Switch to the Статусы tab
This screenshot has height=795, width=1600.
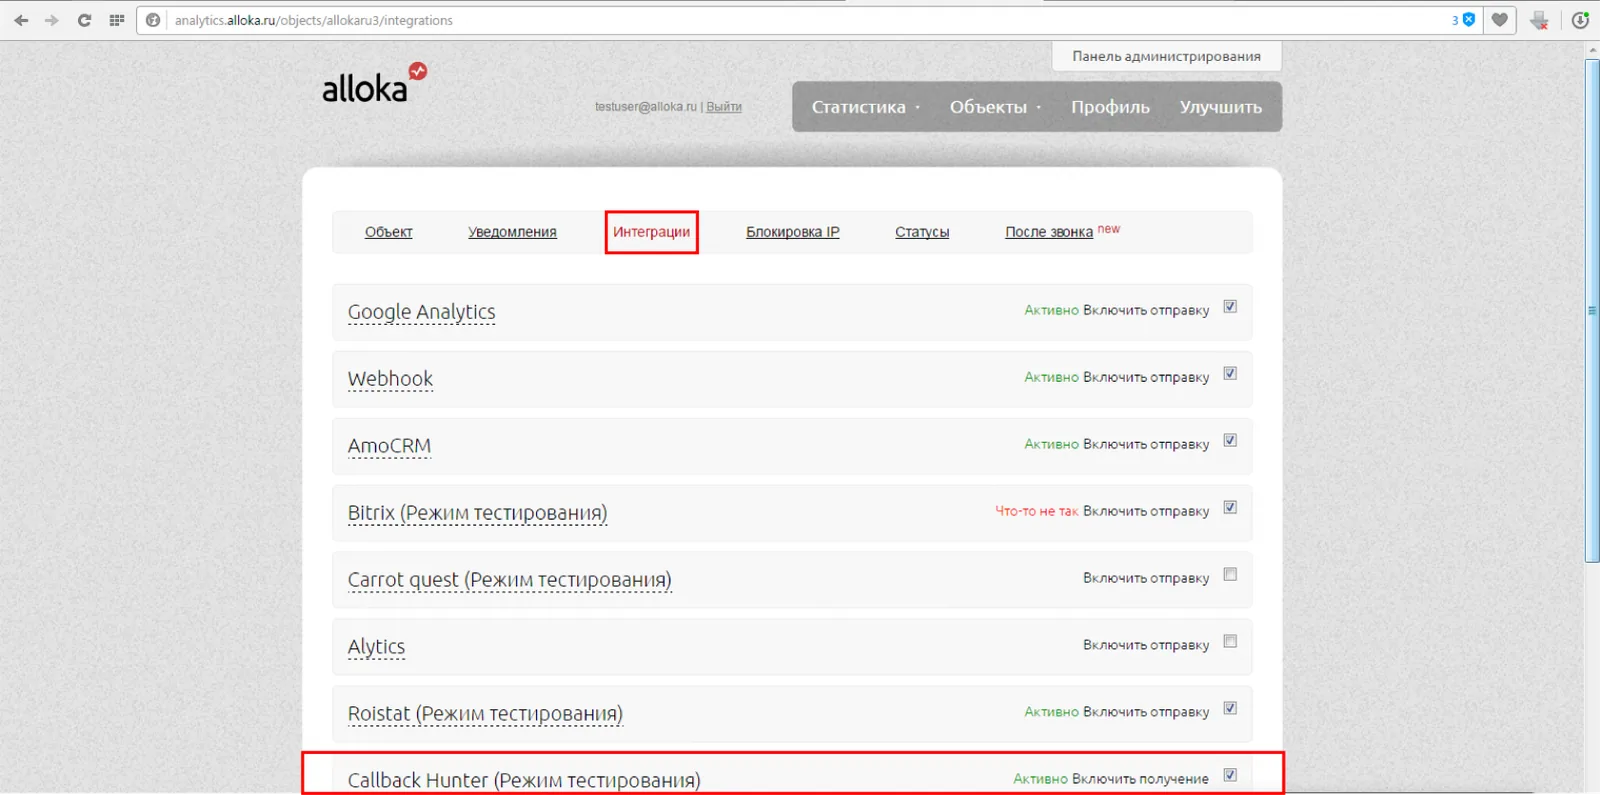(x=922, y=232)
